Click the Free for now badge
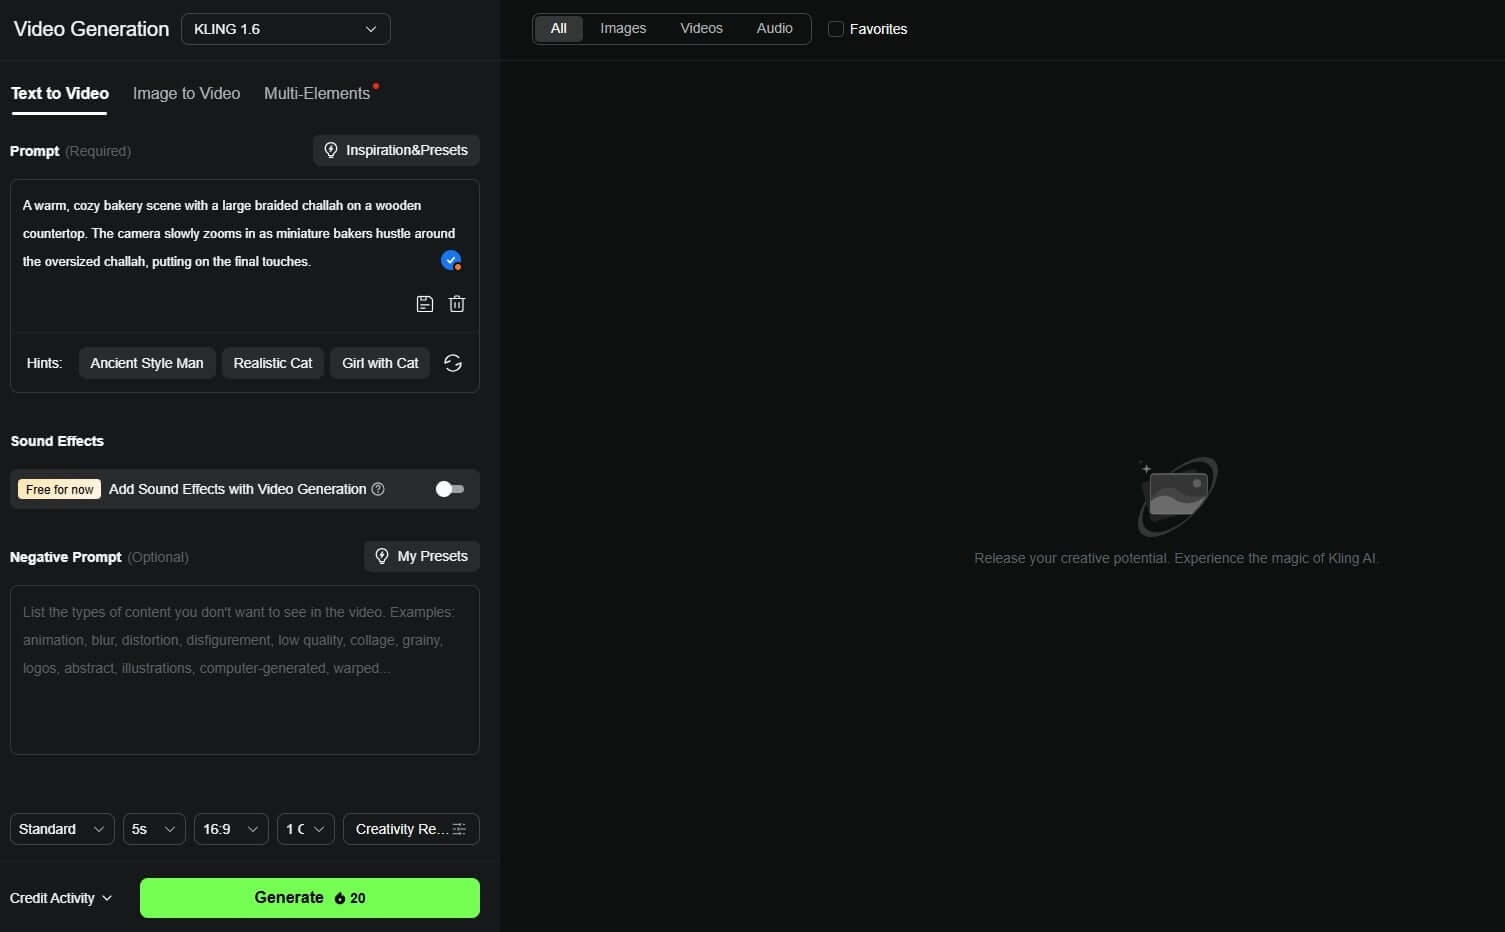Screen dimensions: 1505x932 click(x=60, y=489)
